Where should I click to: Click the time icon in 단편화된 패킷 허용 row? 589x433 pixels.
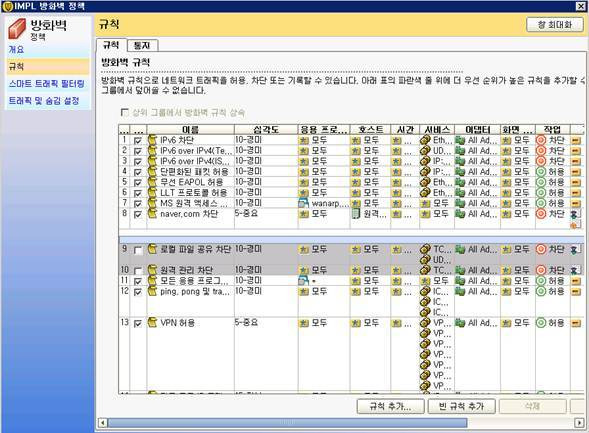coord(396,172)
